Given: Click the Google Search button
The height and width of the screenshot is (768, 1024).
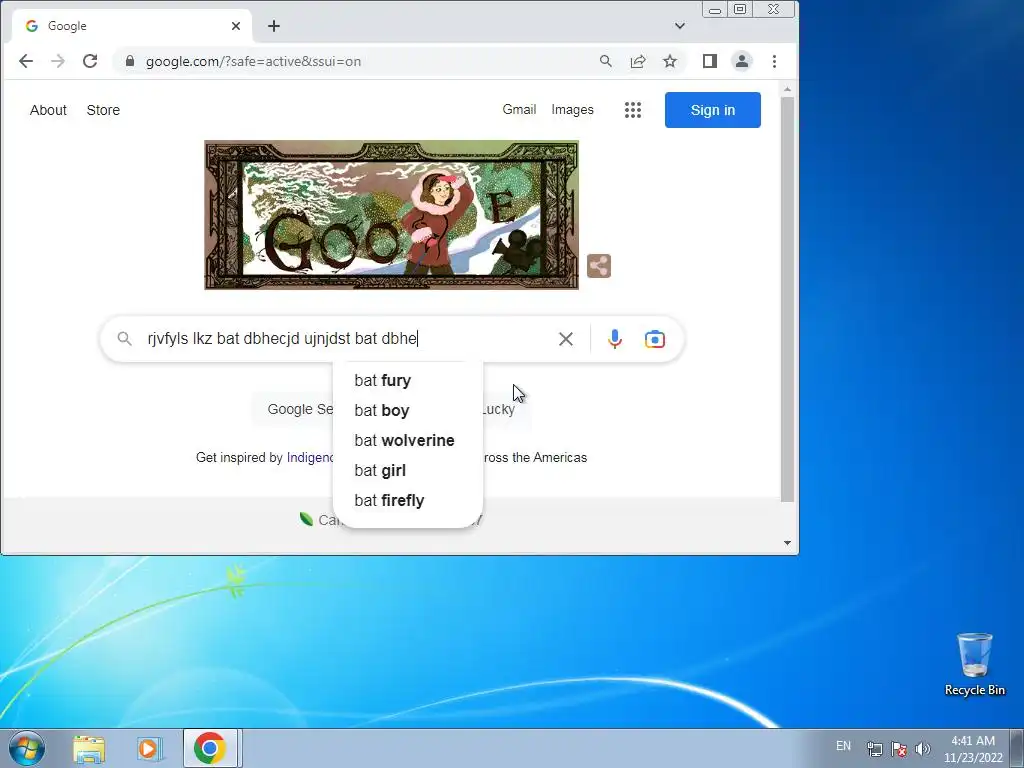Looking at the screenshot, I should pyautogui.click(x=293, y=409).
